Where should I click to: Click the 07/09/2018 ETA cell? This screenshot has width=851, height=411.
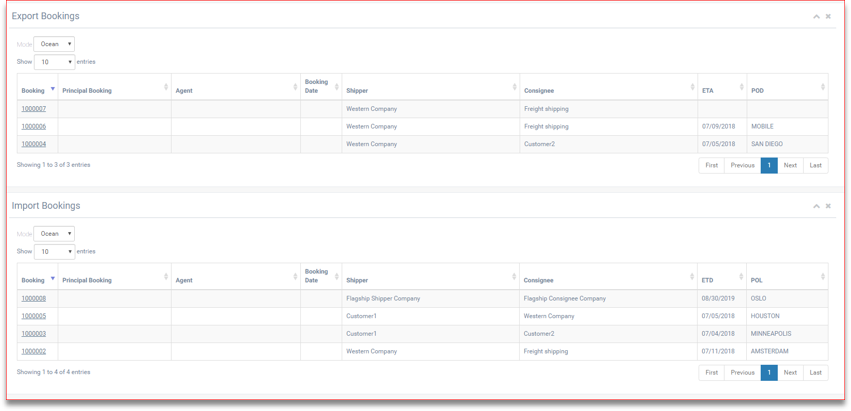pyautogui.click(x=722, y=127)
